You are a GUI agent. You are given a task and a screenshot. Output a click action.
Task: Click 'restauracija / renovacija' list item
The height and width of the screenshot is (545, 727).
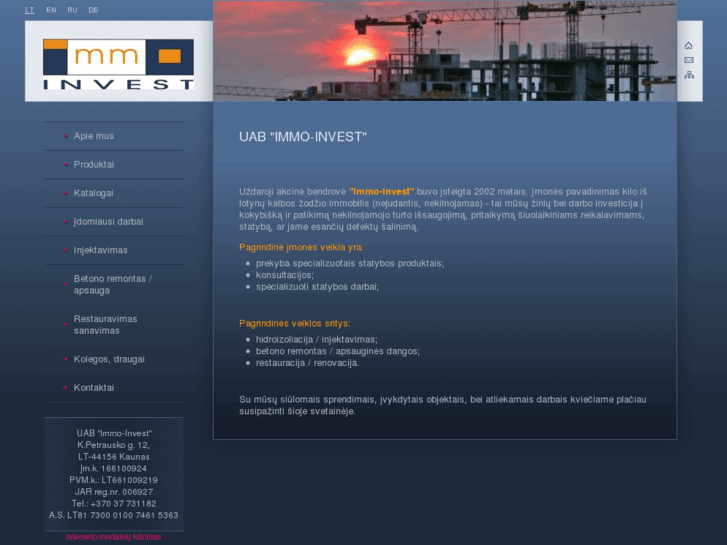(307, 363)
